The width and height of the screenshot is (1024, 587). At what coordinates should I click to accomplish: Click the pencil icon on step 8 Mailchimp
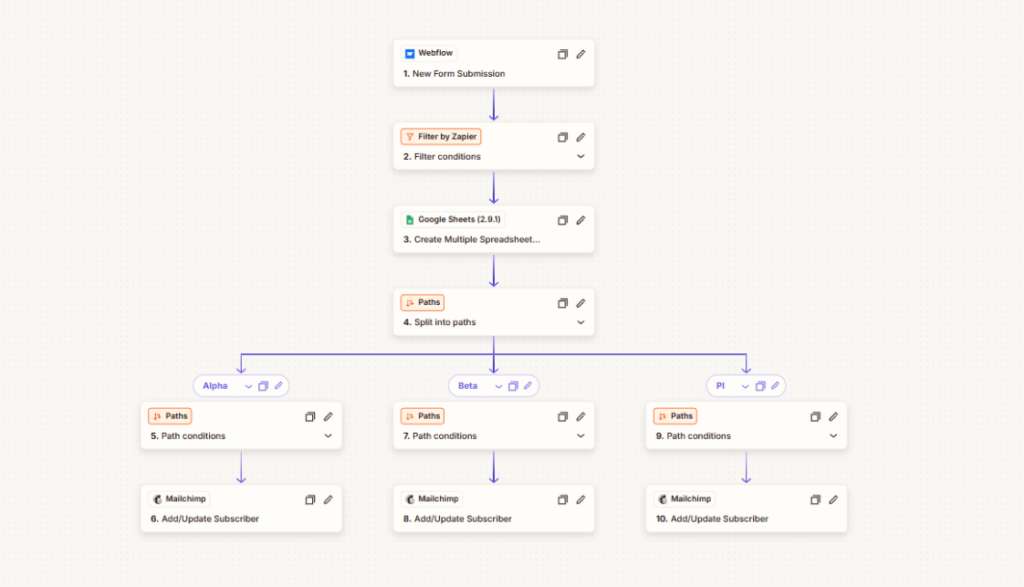[x=580, y=499]
